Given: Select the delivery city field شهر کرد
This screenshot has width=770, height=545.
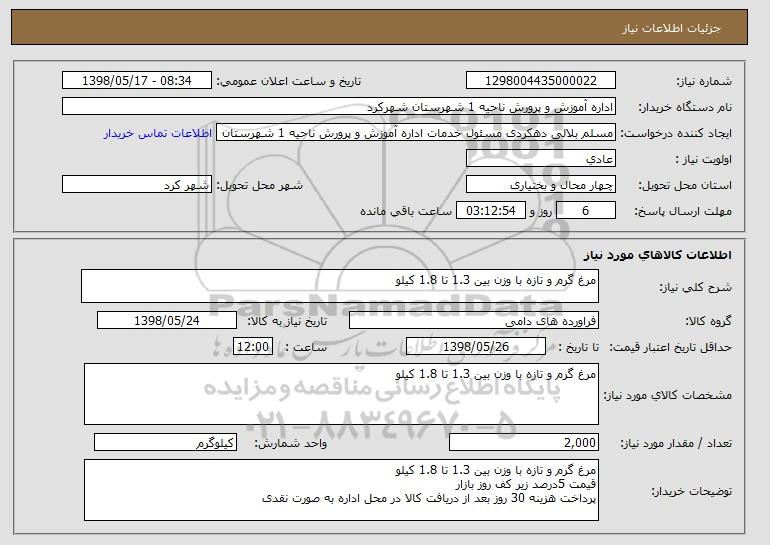Looking at the screenshot, I should pyautogui.click(x=137, y=185).
